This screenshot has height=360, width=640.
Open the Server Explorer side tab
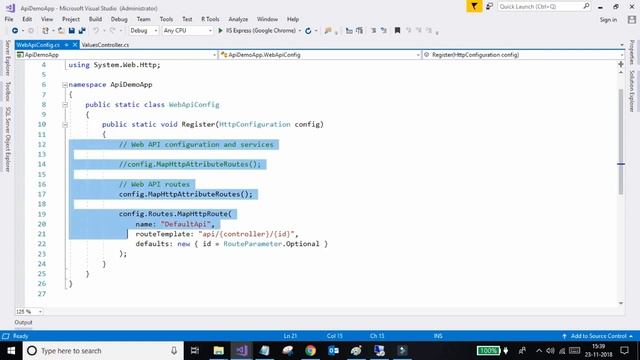point(7,58)
